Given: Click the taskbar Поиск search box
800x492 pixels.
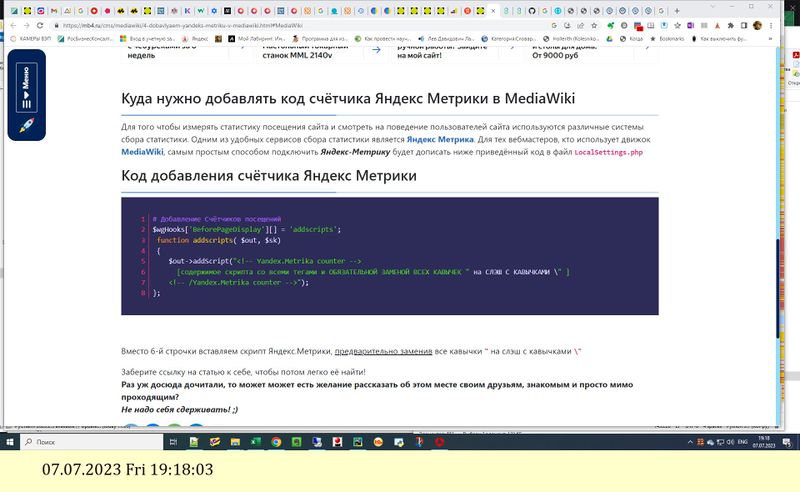Looking at the screenshot, I should point(92,442).
